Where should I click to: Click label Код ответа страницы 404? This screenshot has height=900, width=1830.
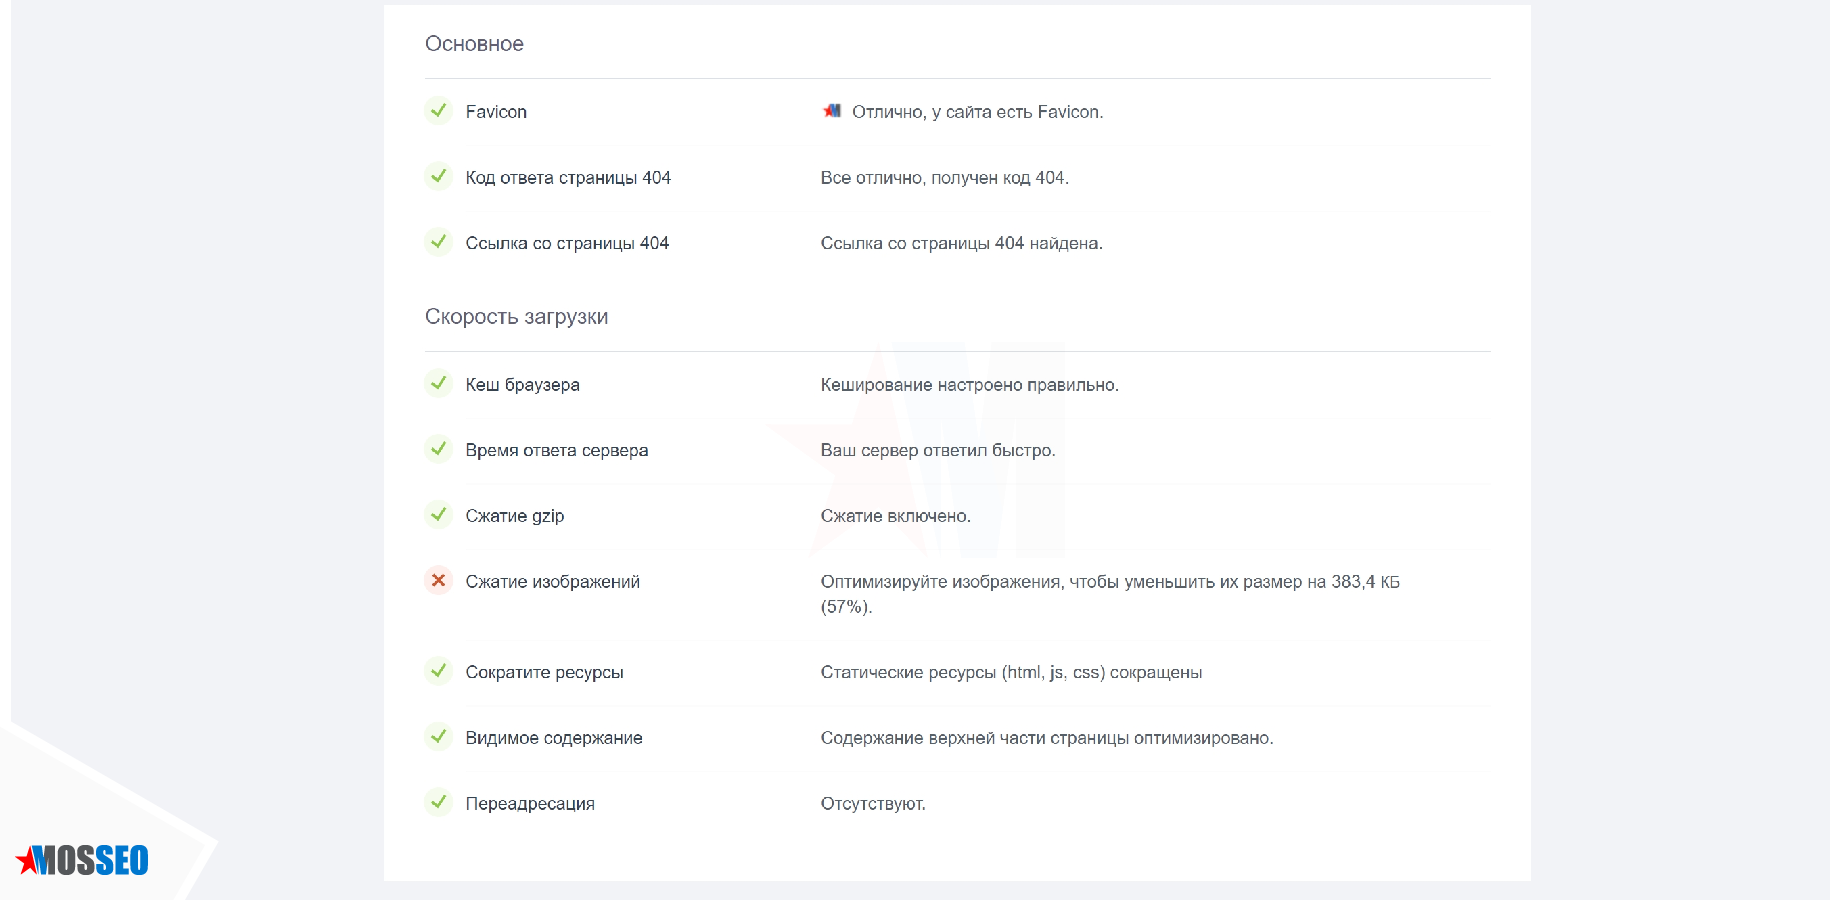pos(568,178)
